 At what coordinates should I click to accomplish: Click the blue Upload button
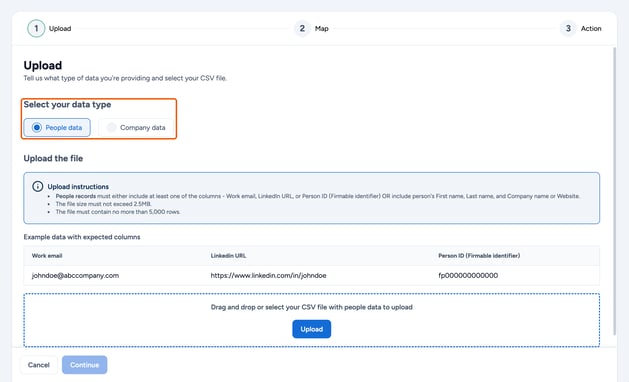click(311, 329)
